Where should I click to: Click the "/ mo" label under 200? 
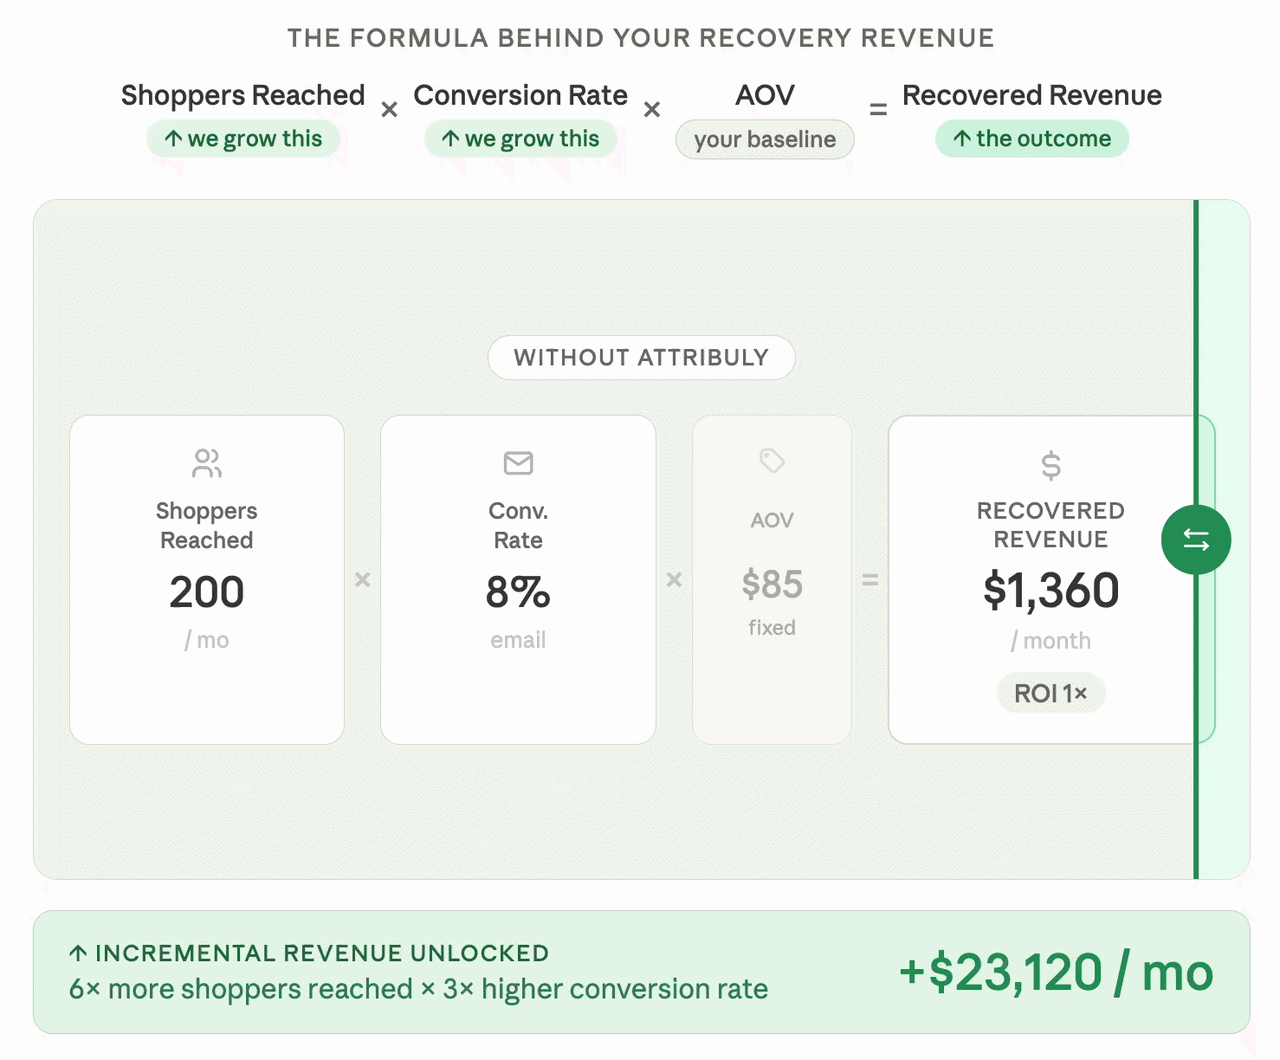coord(207,640)
